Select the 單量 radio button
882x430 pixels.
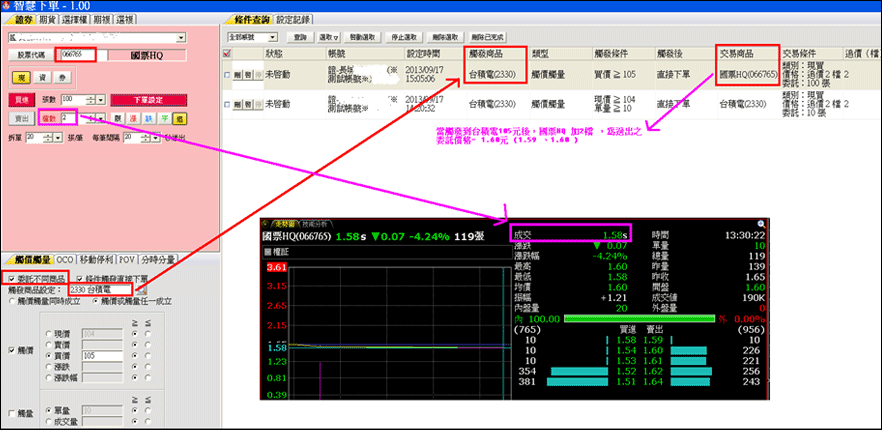click(48, 410)
